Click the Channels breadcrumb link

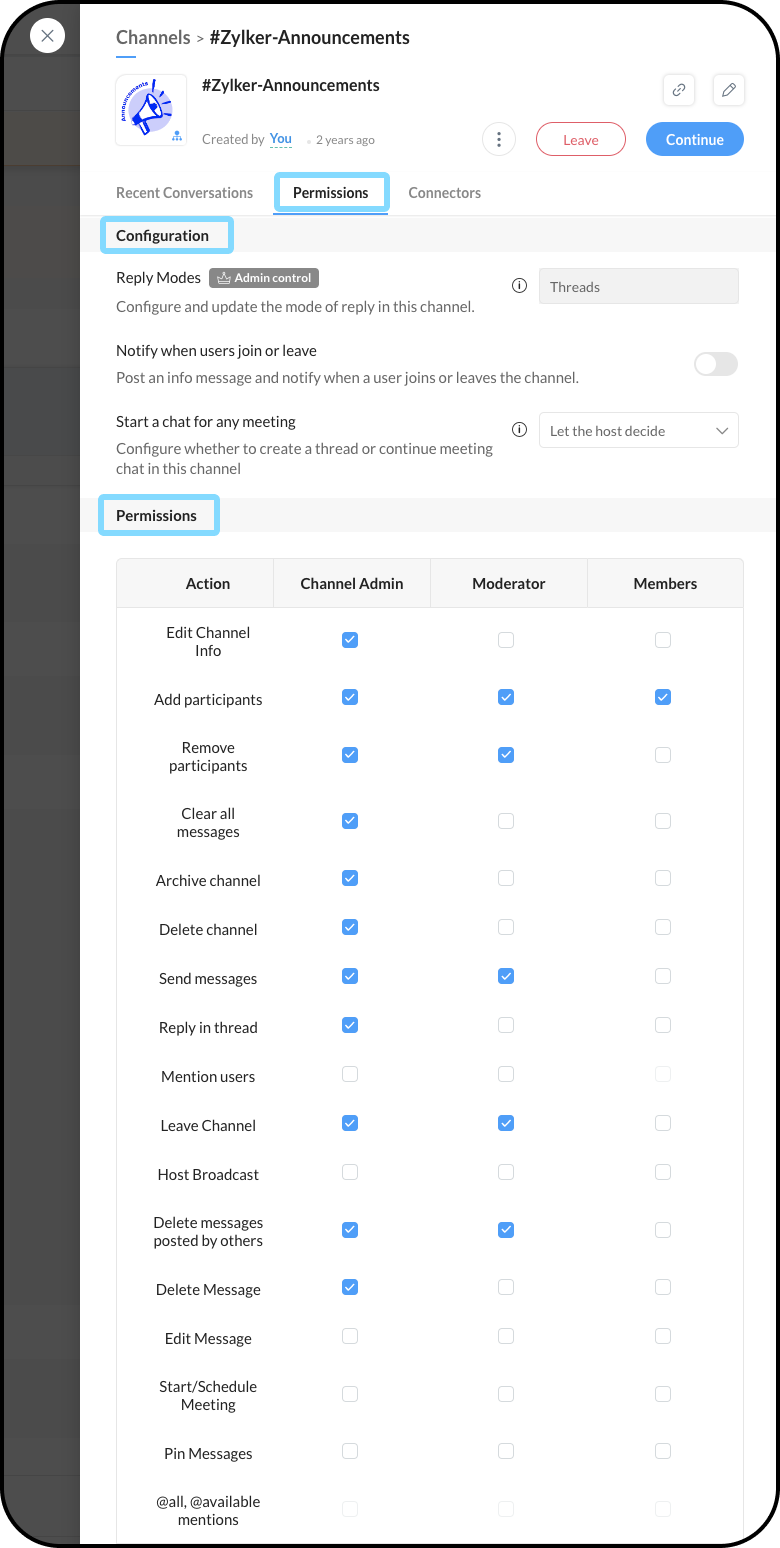pos(153,38)
